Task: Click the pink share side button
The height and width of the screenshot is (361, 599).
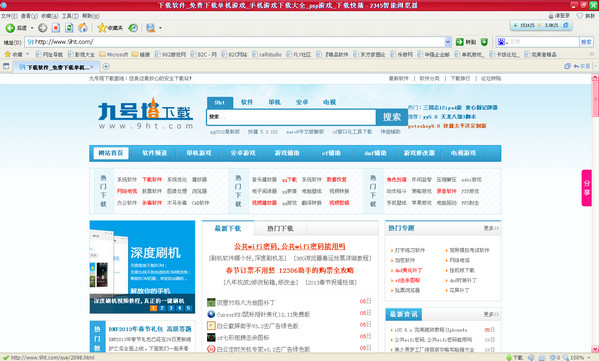Action: pyautogui.click(x=586, y=188)
